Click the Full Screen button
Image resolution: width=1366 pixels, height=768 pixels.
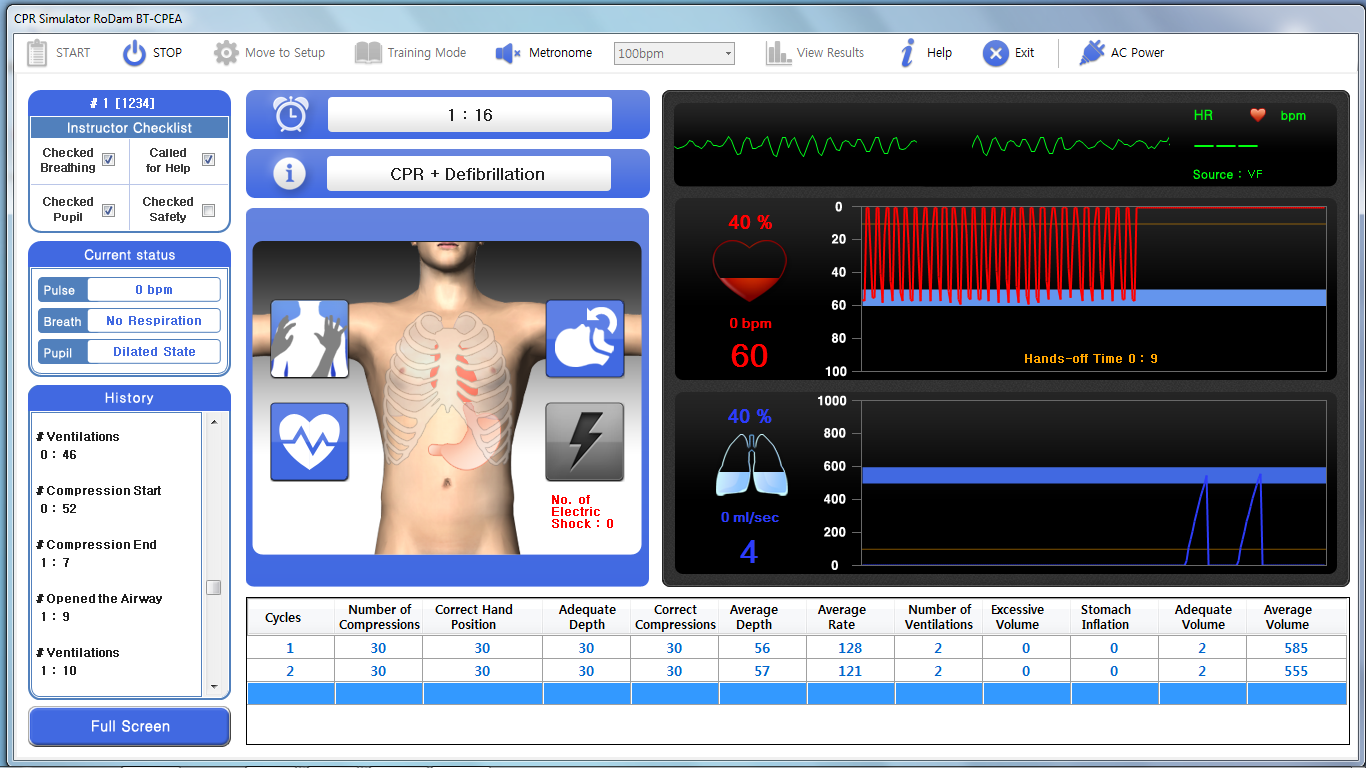130,726
